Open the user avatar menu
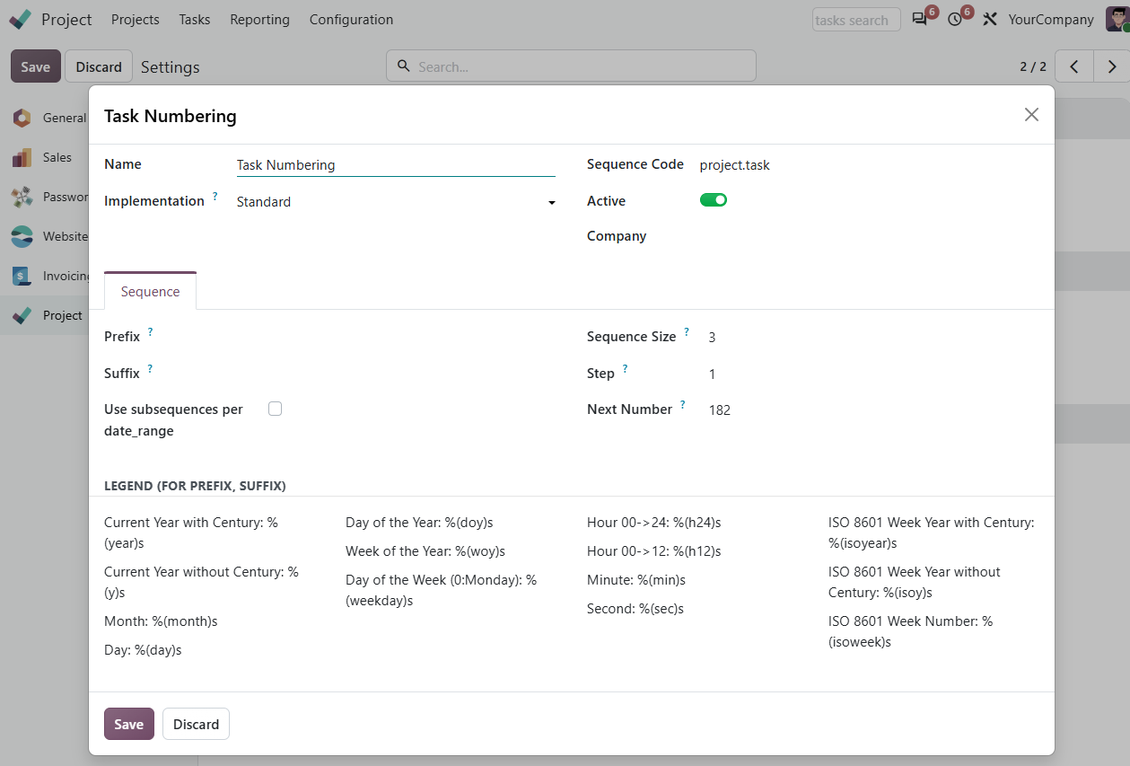Viewport: 1130px width, 766px height. pos(1117,19)
